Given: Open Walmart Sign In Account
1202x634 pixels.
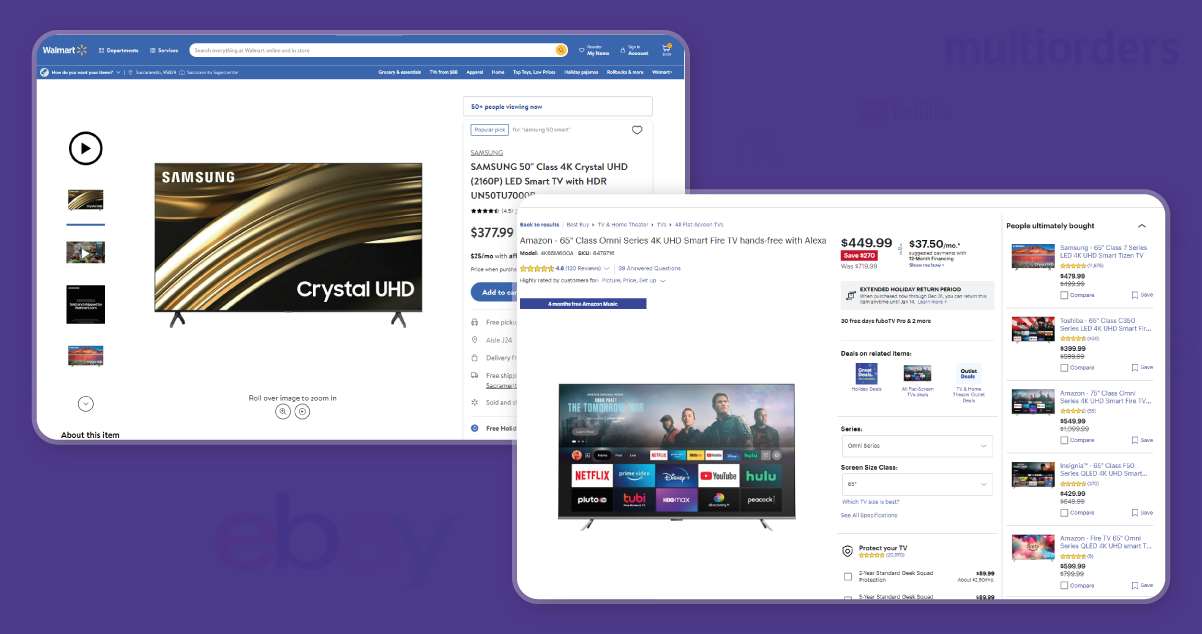Looking at the screenshot, I should pos(633,50).
